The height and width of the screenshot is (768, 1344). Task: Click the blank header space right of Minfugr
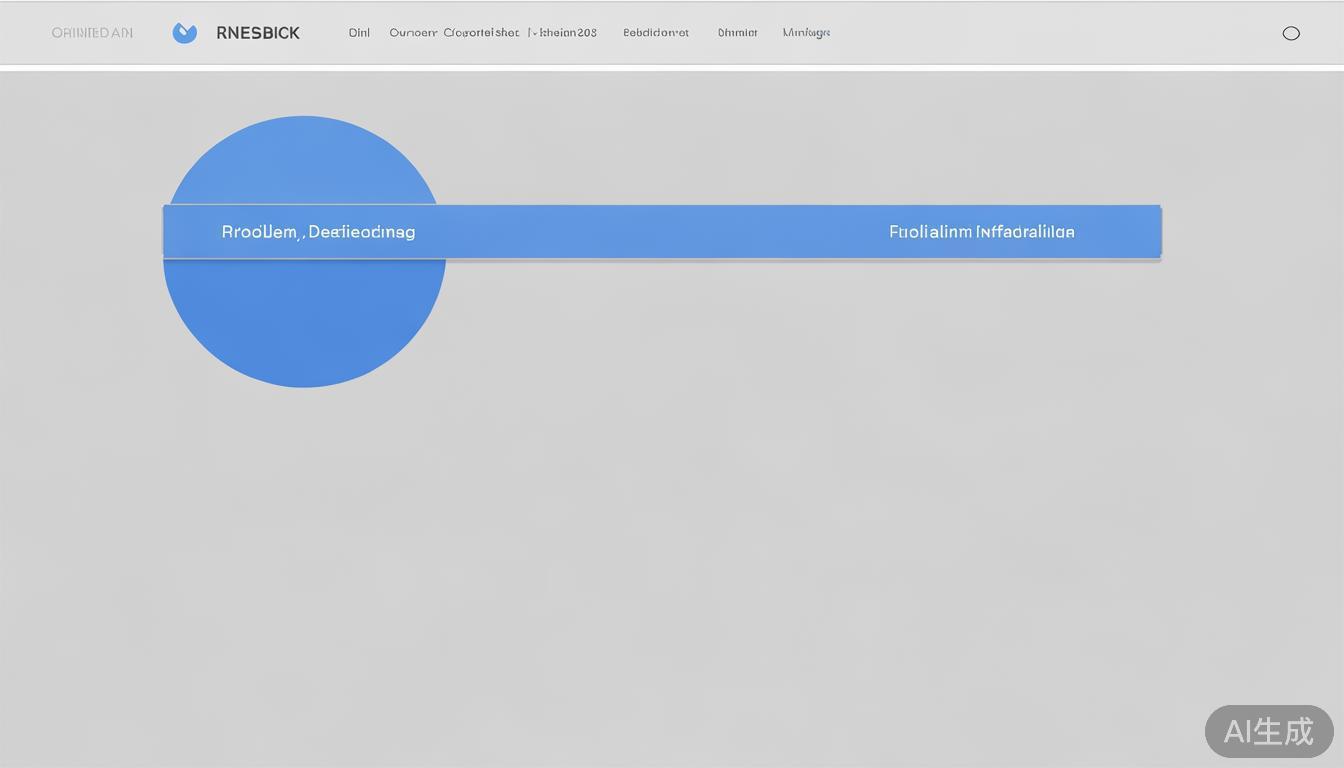coord(1050,33)
